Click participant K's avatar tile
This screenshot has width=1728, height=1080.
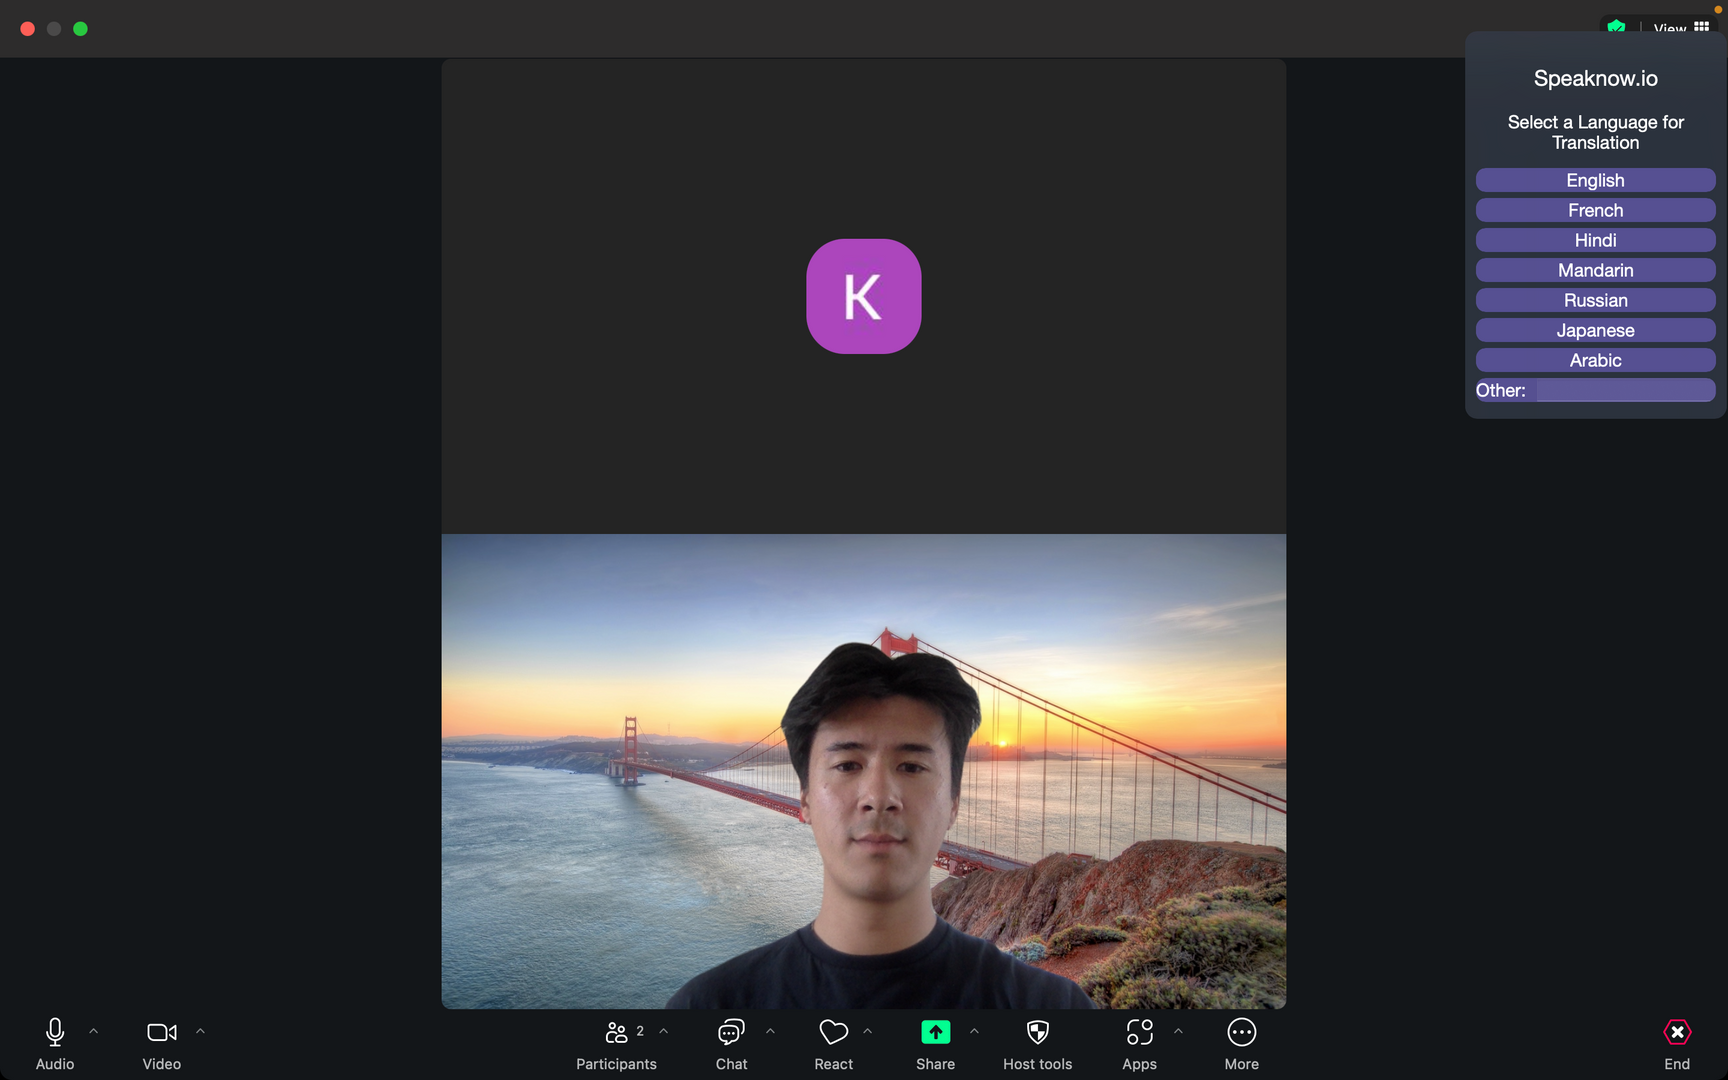pos(864,296)
